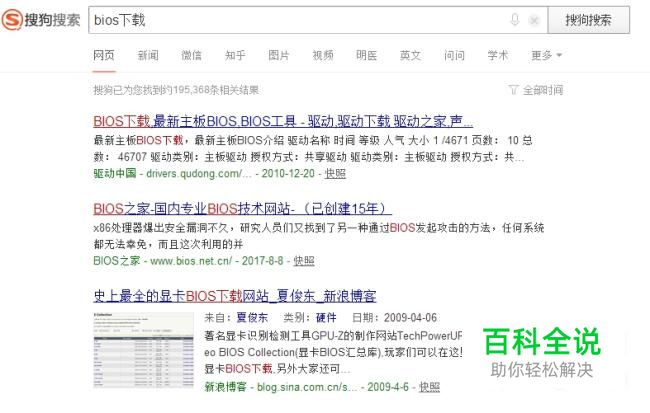Open result 史上最全的显卡BIOS下载网站
Viewport: 650px width, 413px height.
pos(235,296)
